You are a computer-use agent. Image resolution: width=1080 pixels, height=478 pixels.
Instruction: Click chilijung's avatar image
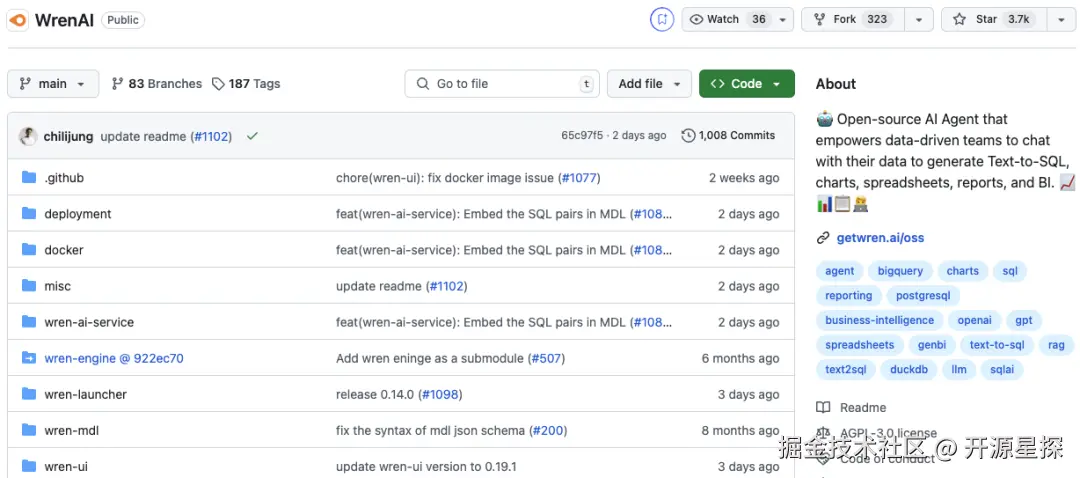click(28, 136)
